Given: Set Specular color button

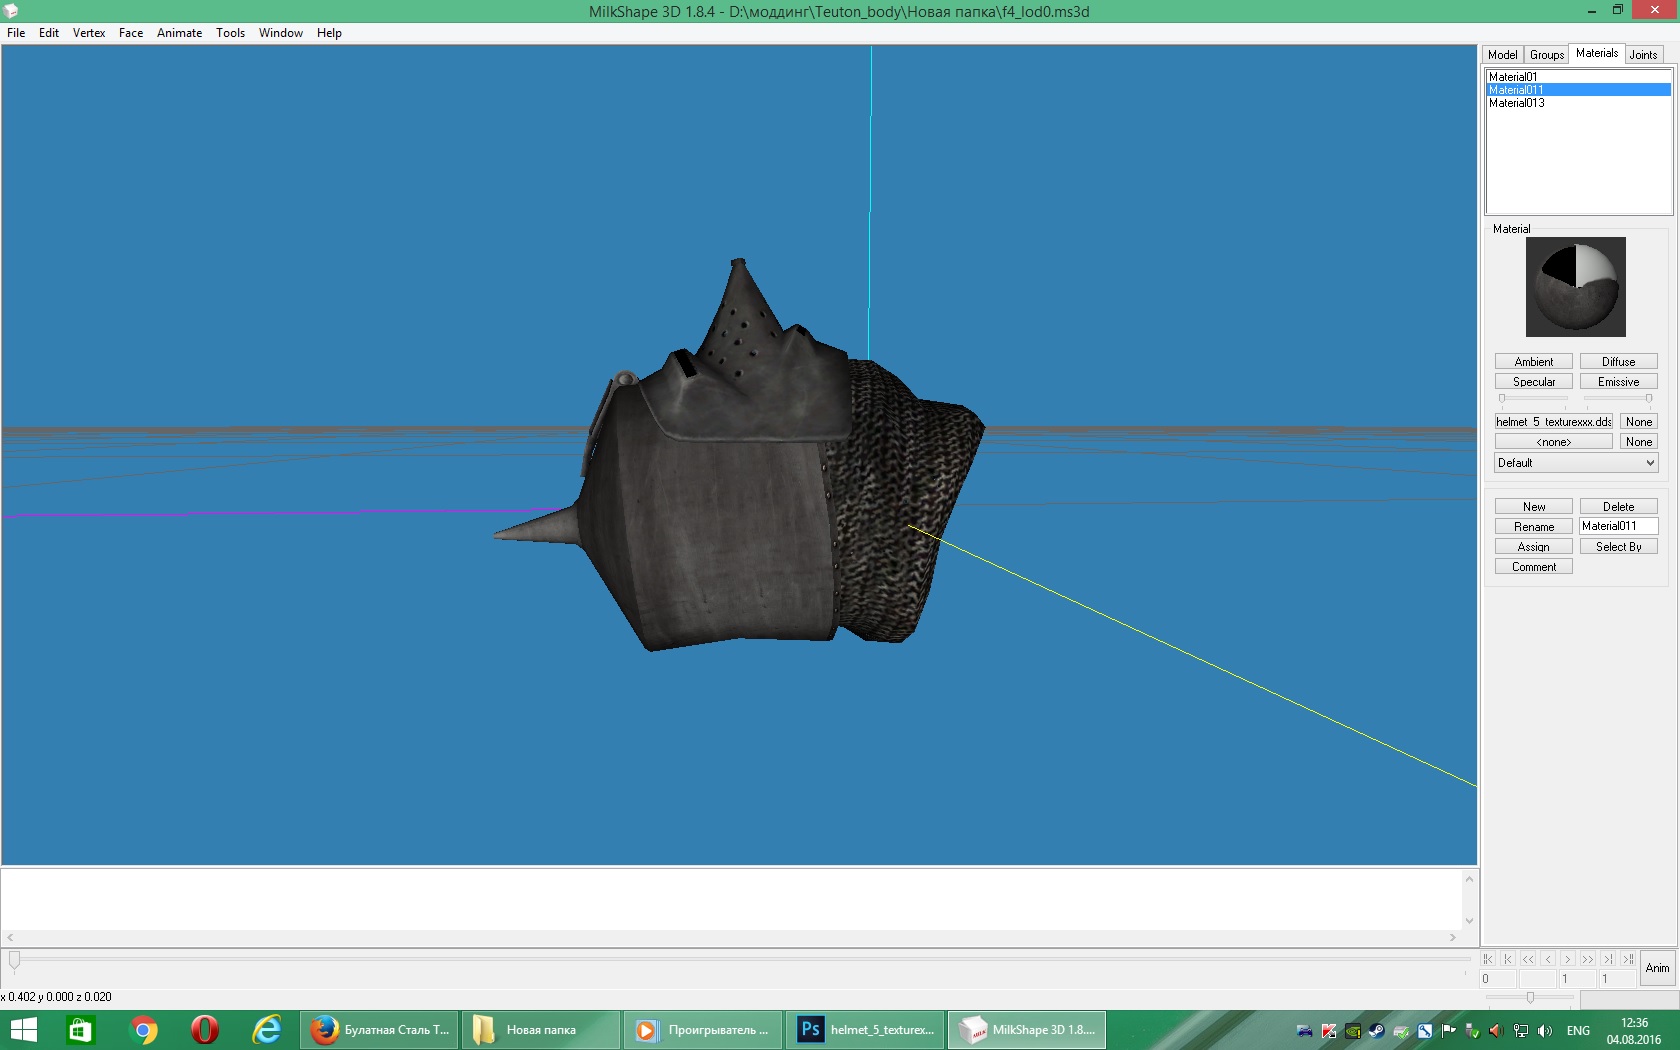Looking at the screenshot, I should pos(1534,382).
